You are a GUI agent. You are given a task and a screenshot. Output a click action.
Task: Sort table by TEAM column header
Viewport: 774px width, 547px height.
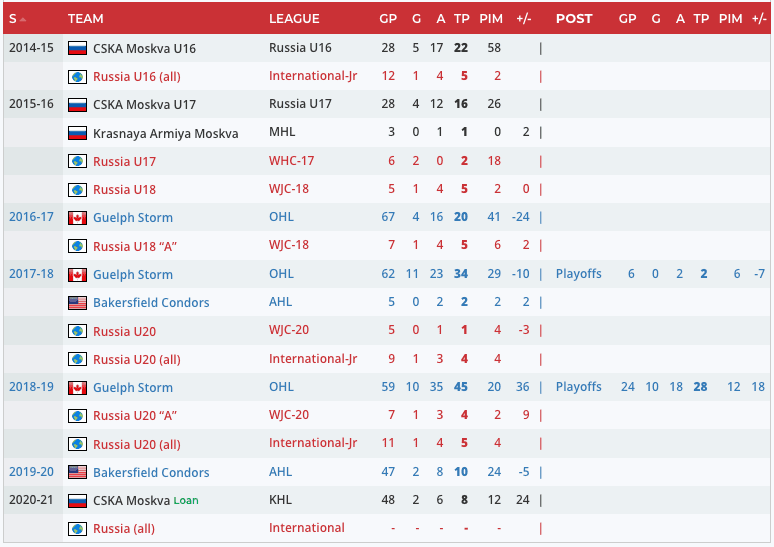(x=86, y=19)
